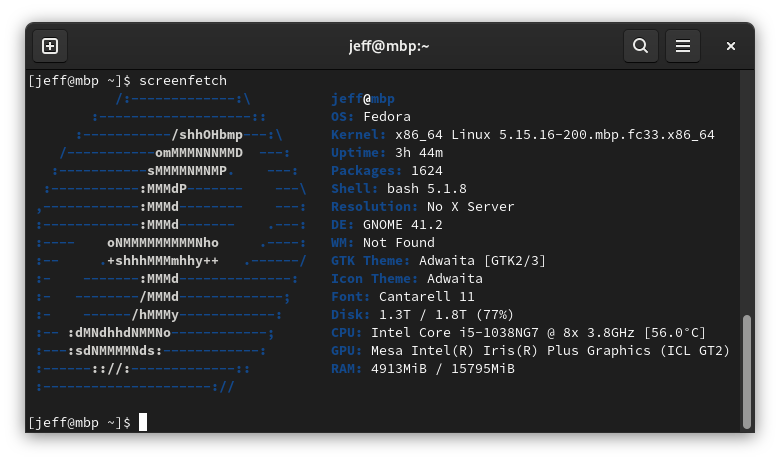This screenshot has width=780, height=461.
Task: Click the resolution value No X Server
Action: pos(471,207)
